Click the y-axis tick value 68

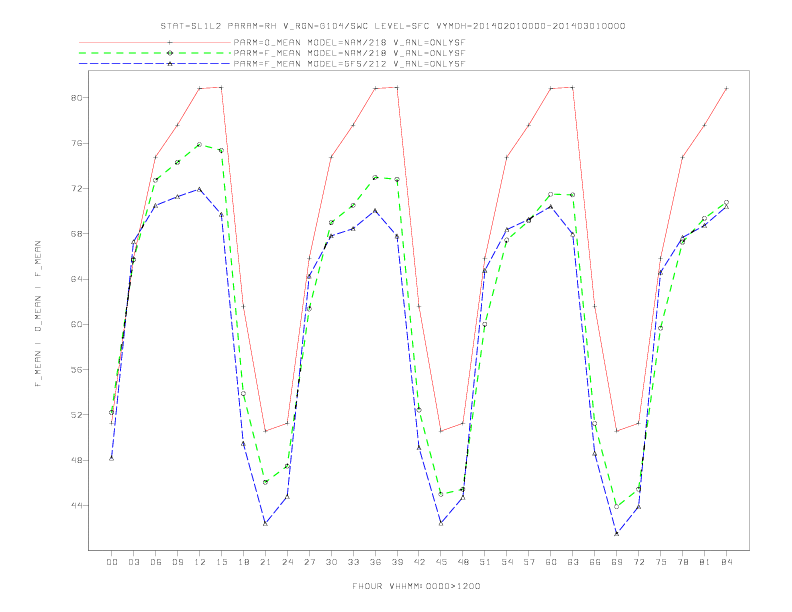click(76, 234)
